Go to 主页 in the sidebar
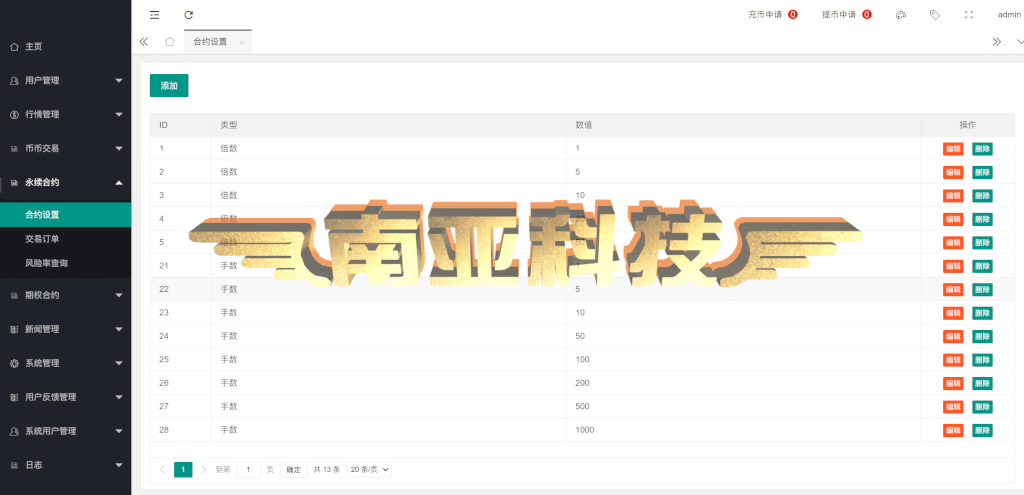The height and width of the screenshot is (495, 1024). [65, 47]
